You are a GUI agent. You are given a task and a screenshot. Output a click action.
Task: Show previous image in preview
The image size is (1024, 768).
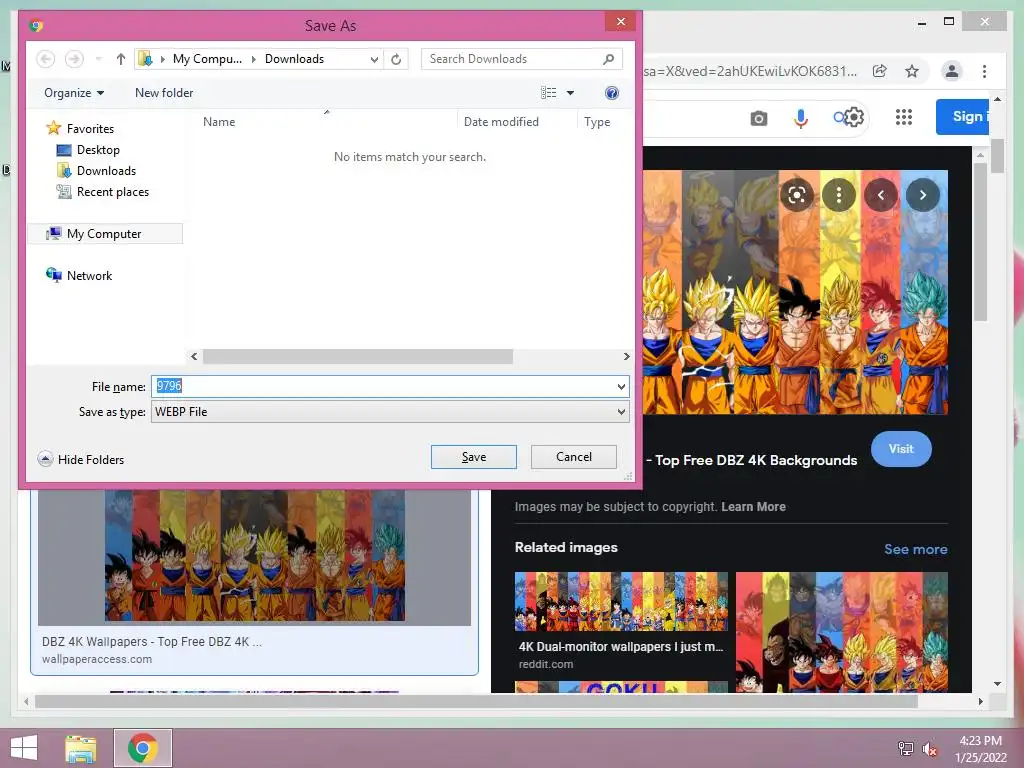coord(881,195)
